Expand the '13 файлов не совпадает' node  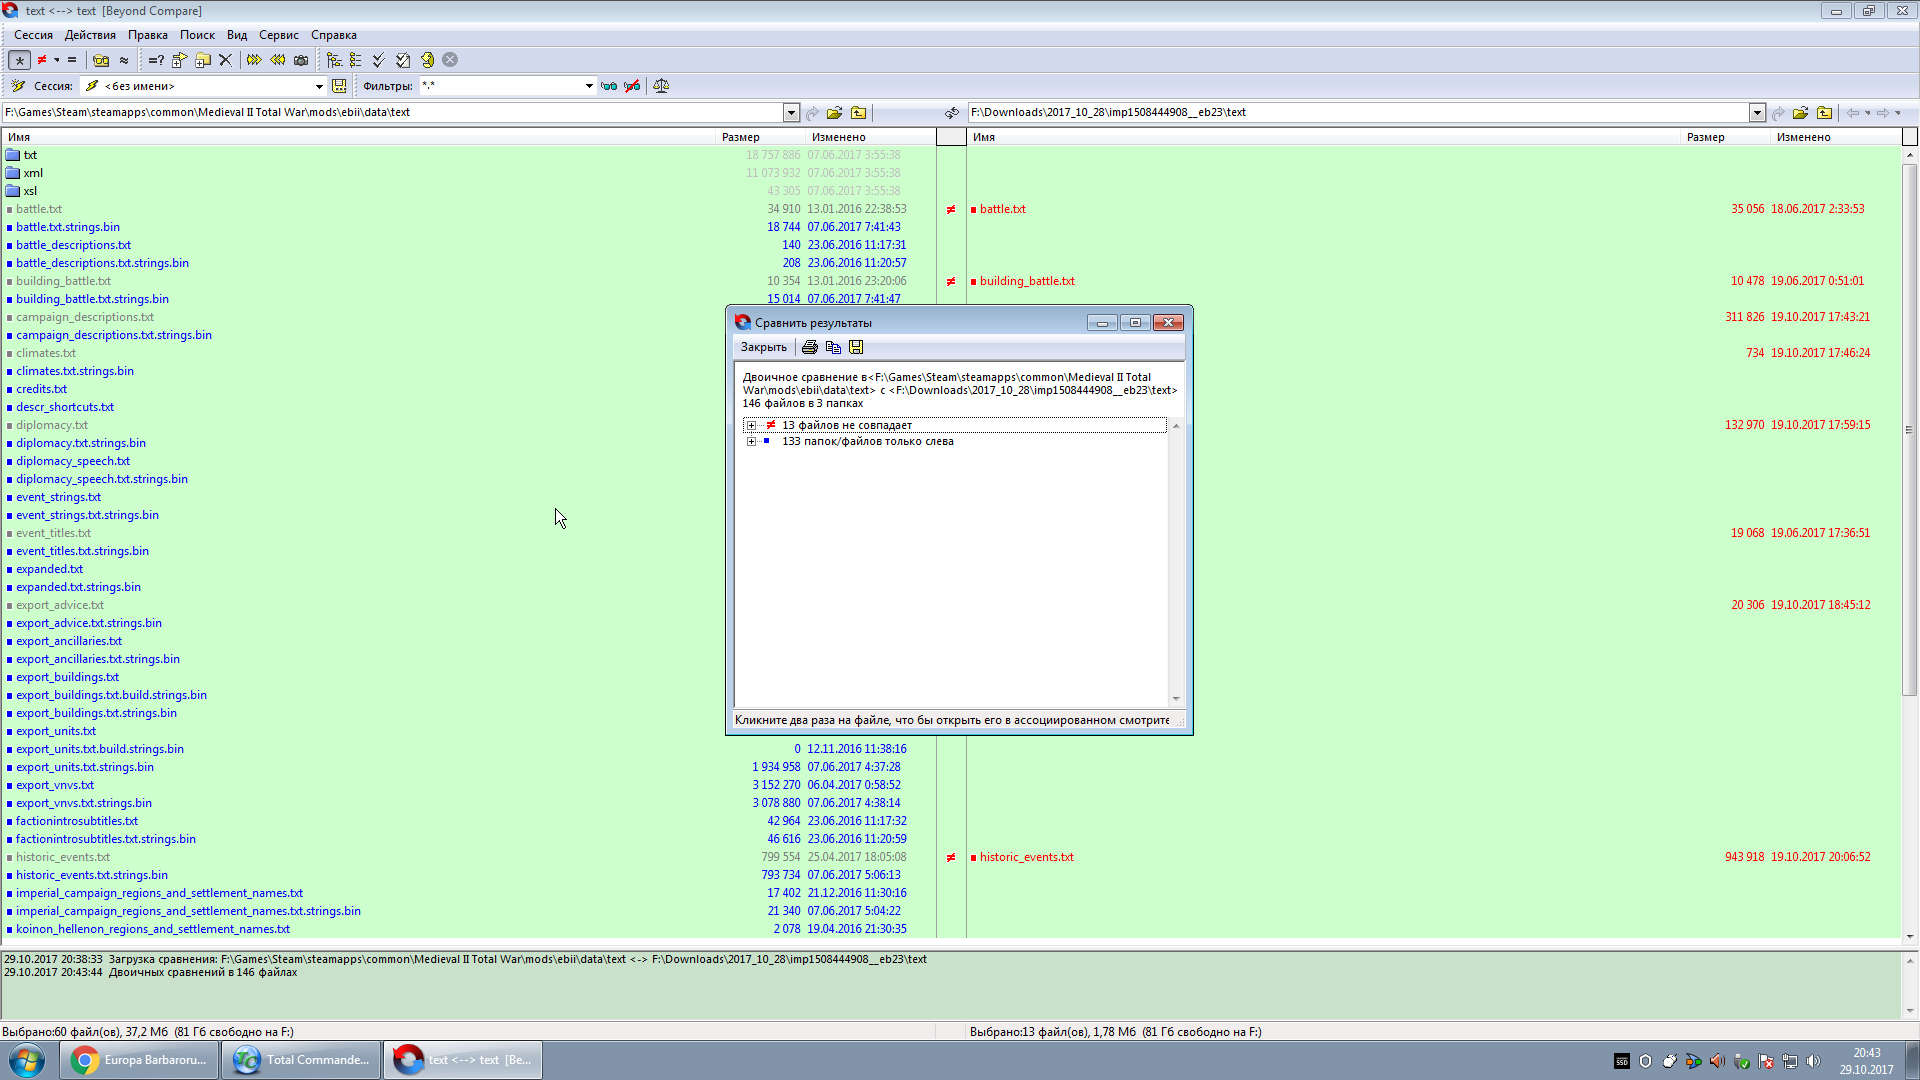[751, 425]
